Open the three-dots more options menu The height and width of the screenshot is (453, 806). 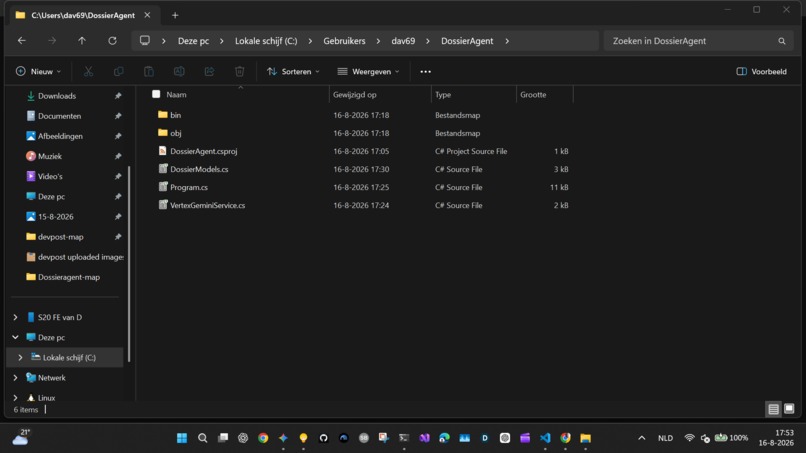click(426, 71)
